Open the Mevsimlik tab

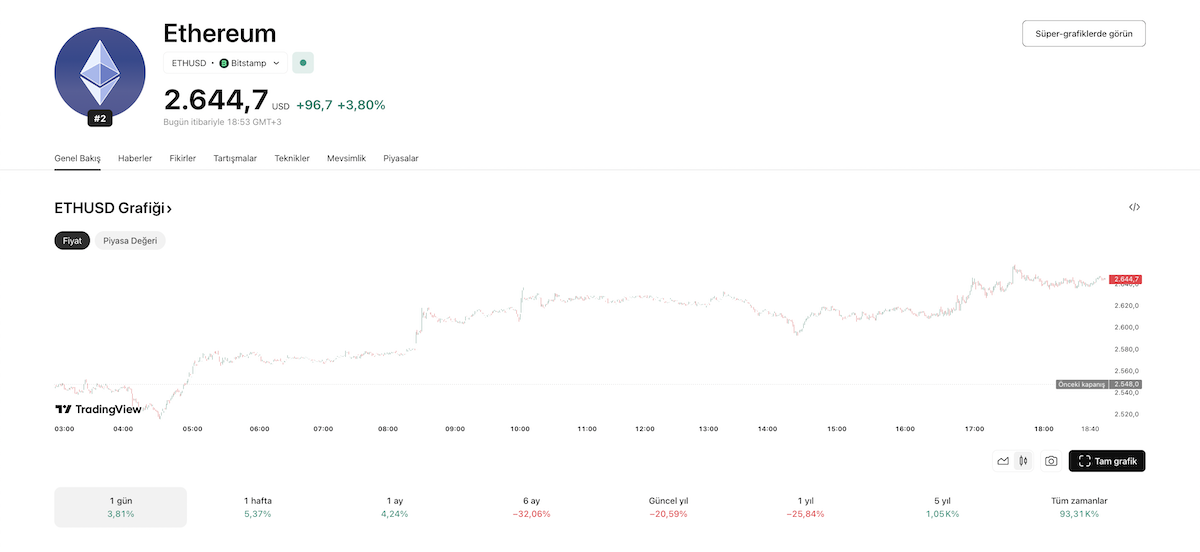346,158
